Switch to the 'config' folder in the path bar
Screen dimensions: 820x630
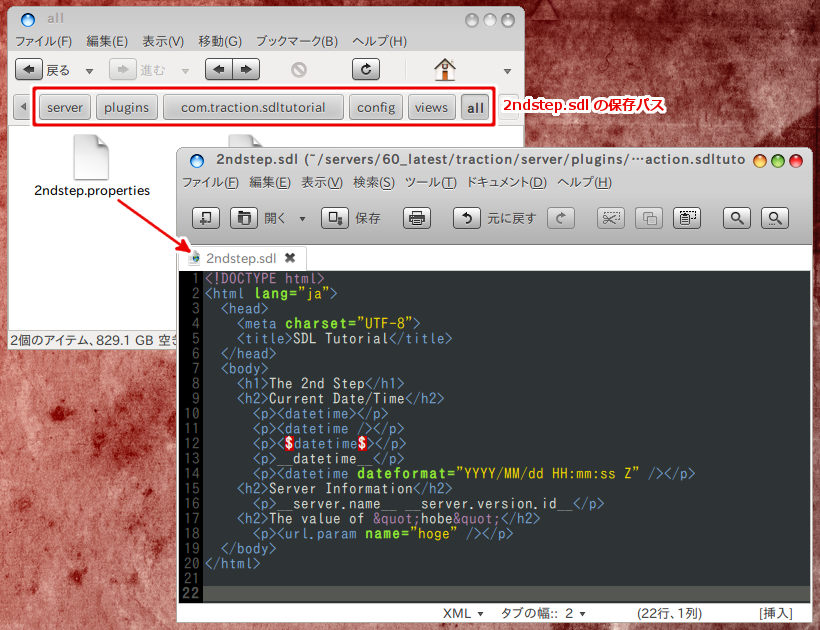pos(376,107)
